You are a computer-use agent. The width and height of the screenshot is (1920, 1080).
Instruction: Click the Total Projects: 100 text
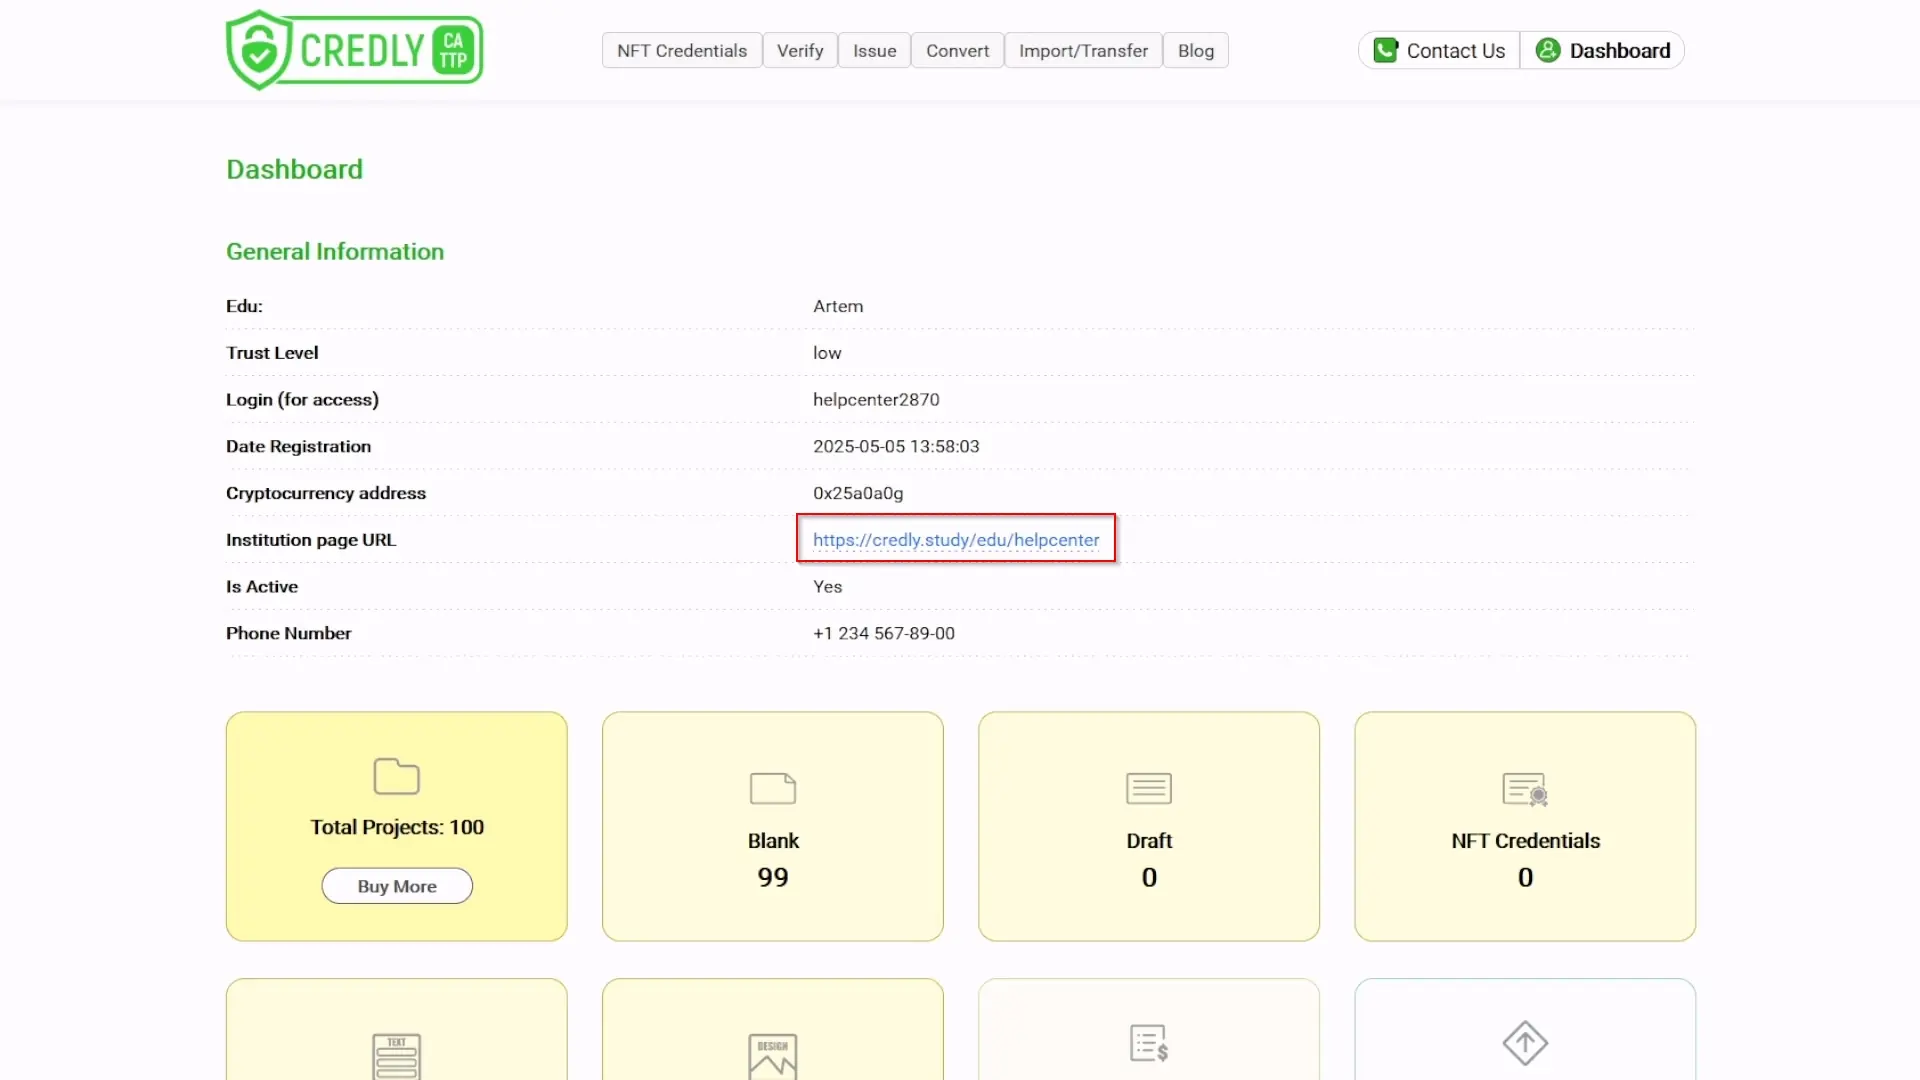coord(397,827)
